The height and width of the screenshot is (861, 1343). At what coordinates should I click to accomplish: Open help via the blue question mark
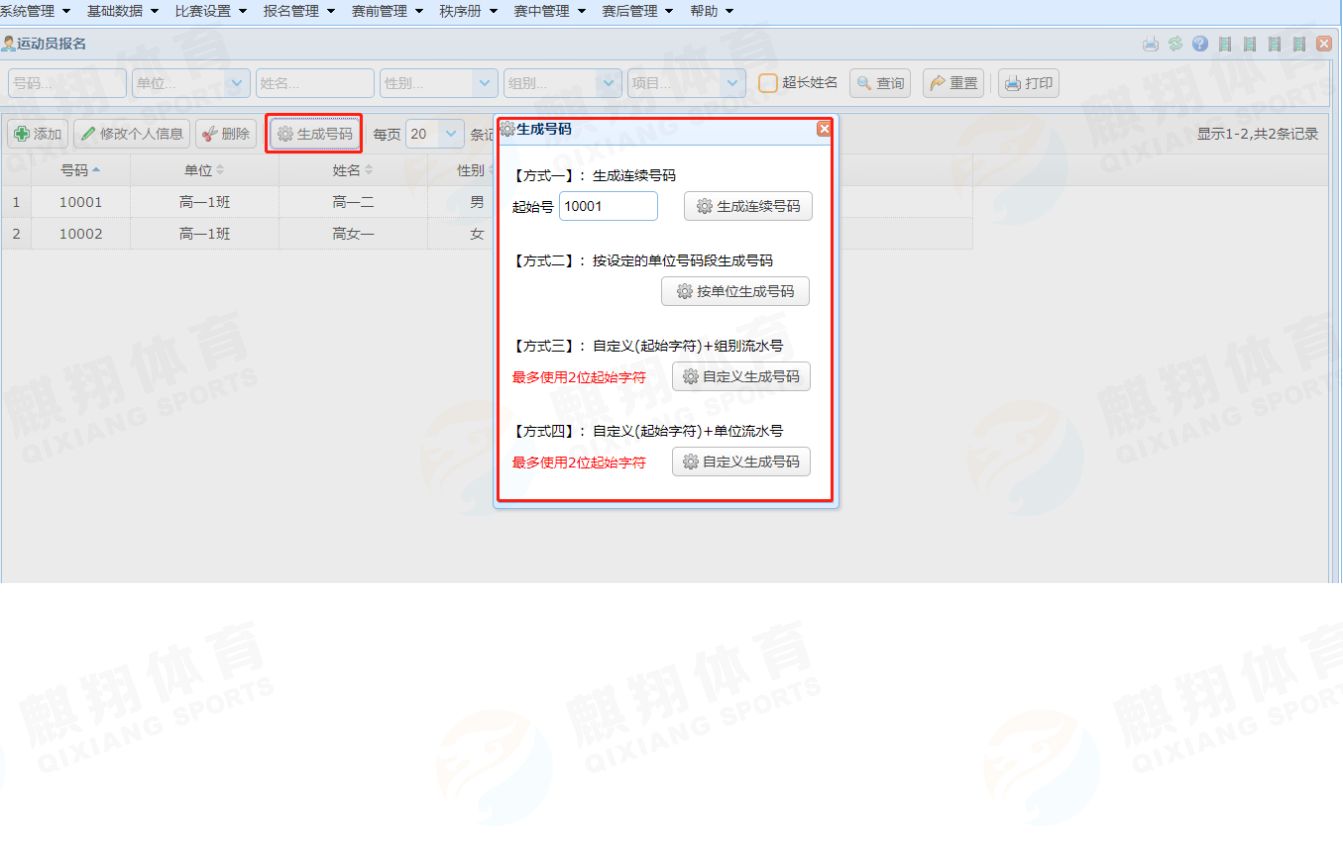1200,44
